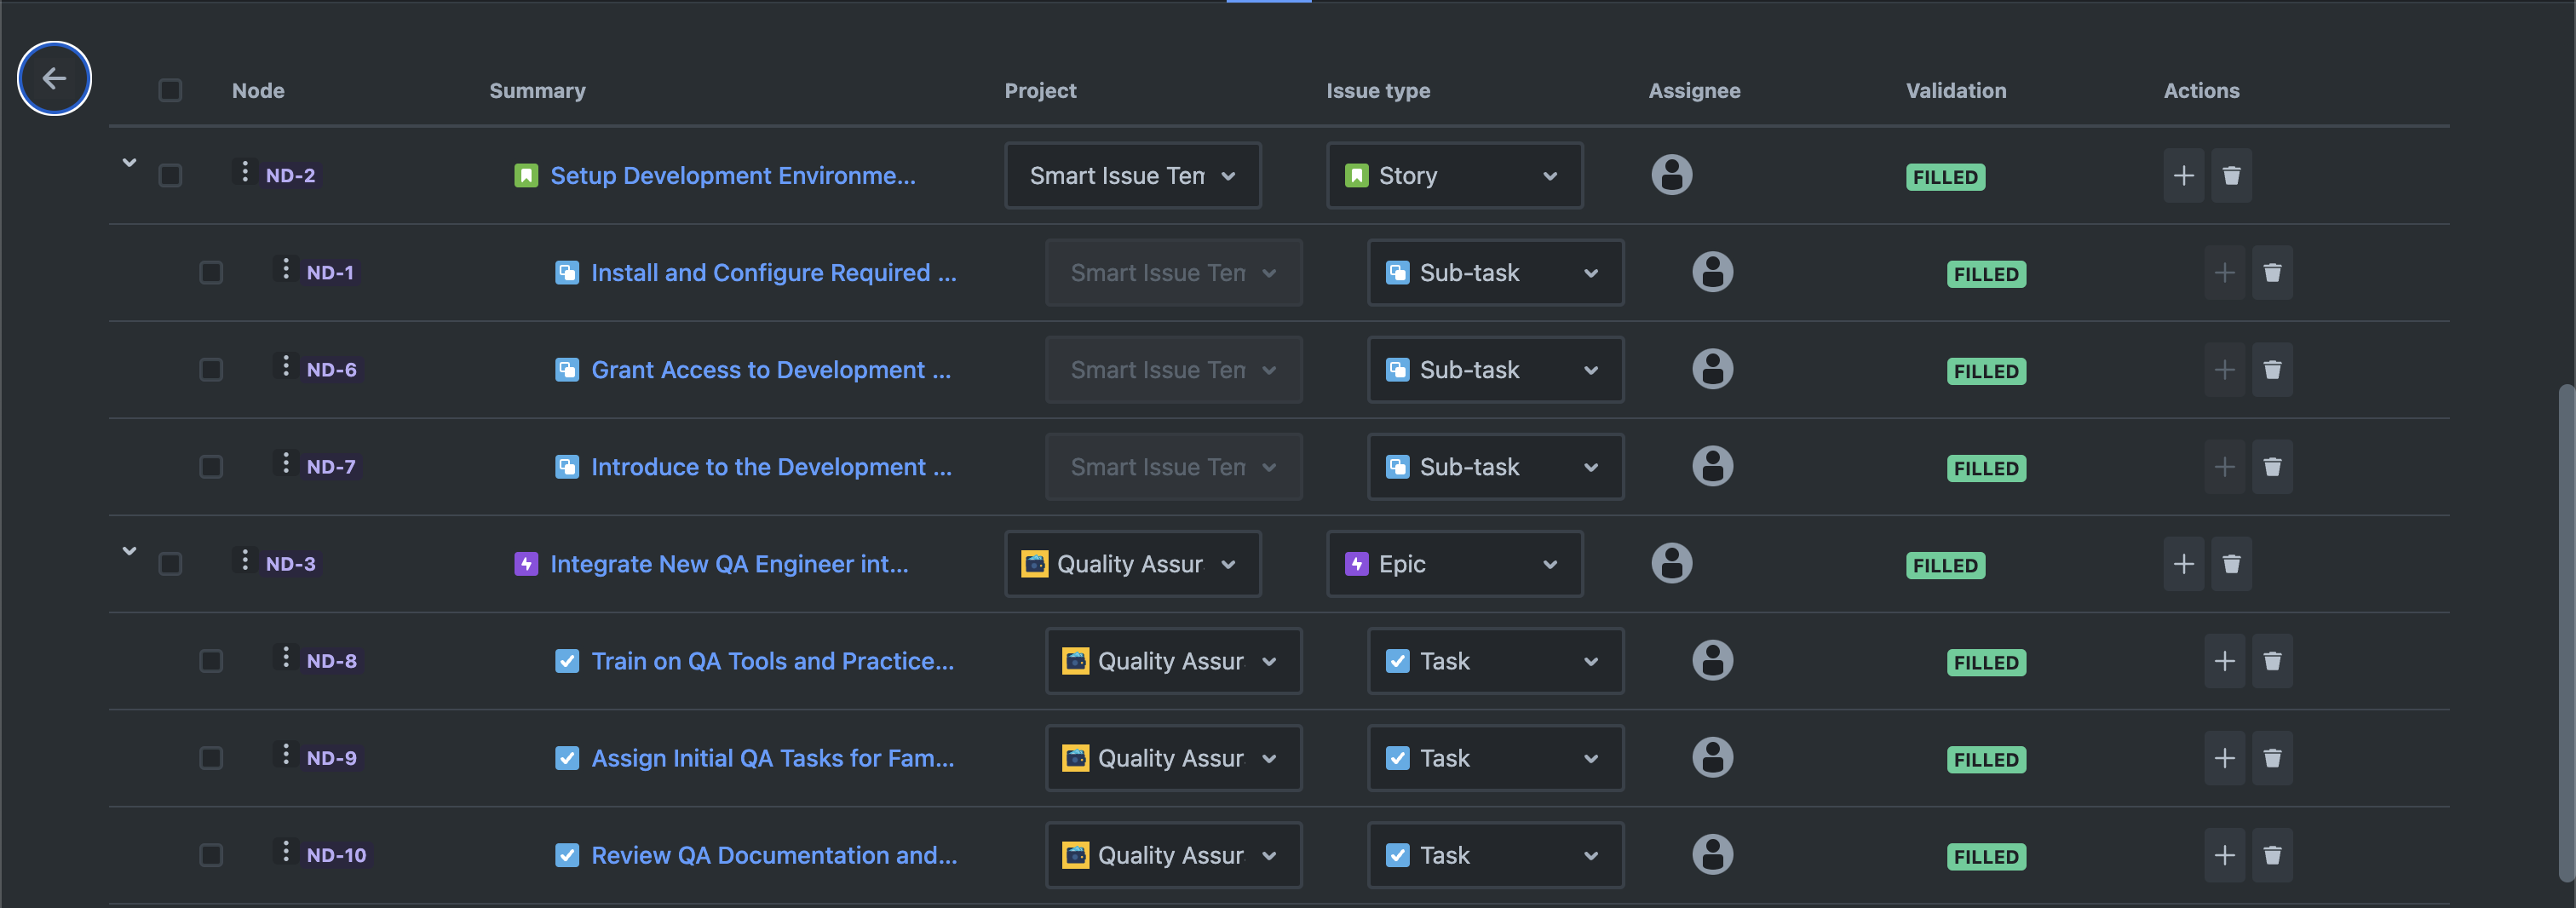Open the drag handle menu for ND-6

tap(286, 367)
